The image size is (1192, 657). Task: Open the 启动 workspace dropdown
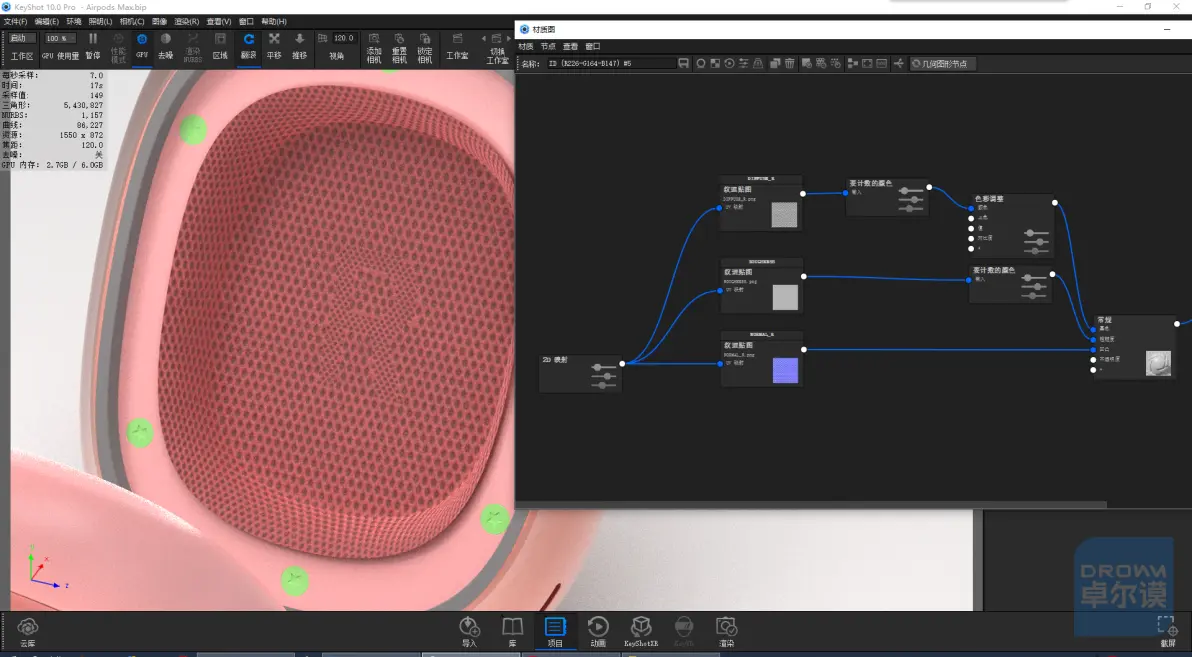click(21, 38)
